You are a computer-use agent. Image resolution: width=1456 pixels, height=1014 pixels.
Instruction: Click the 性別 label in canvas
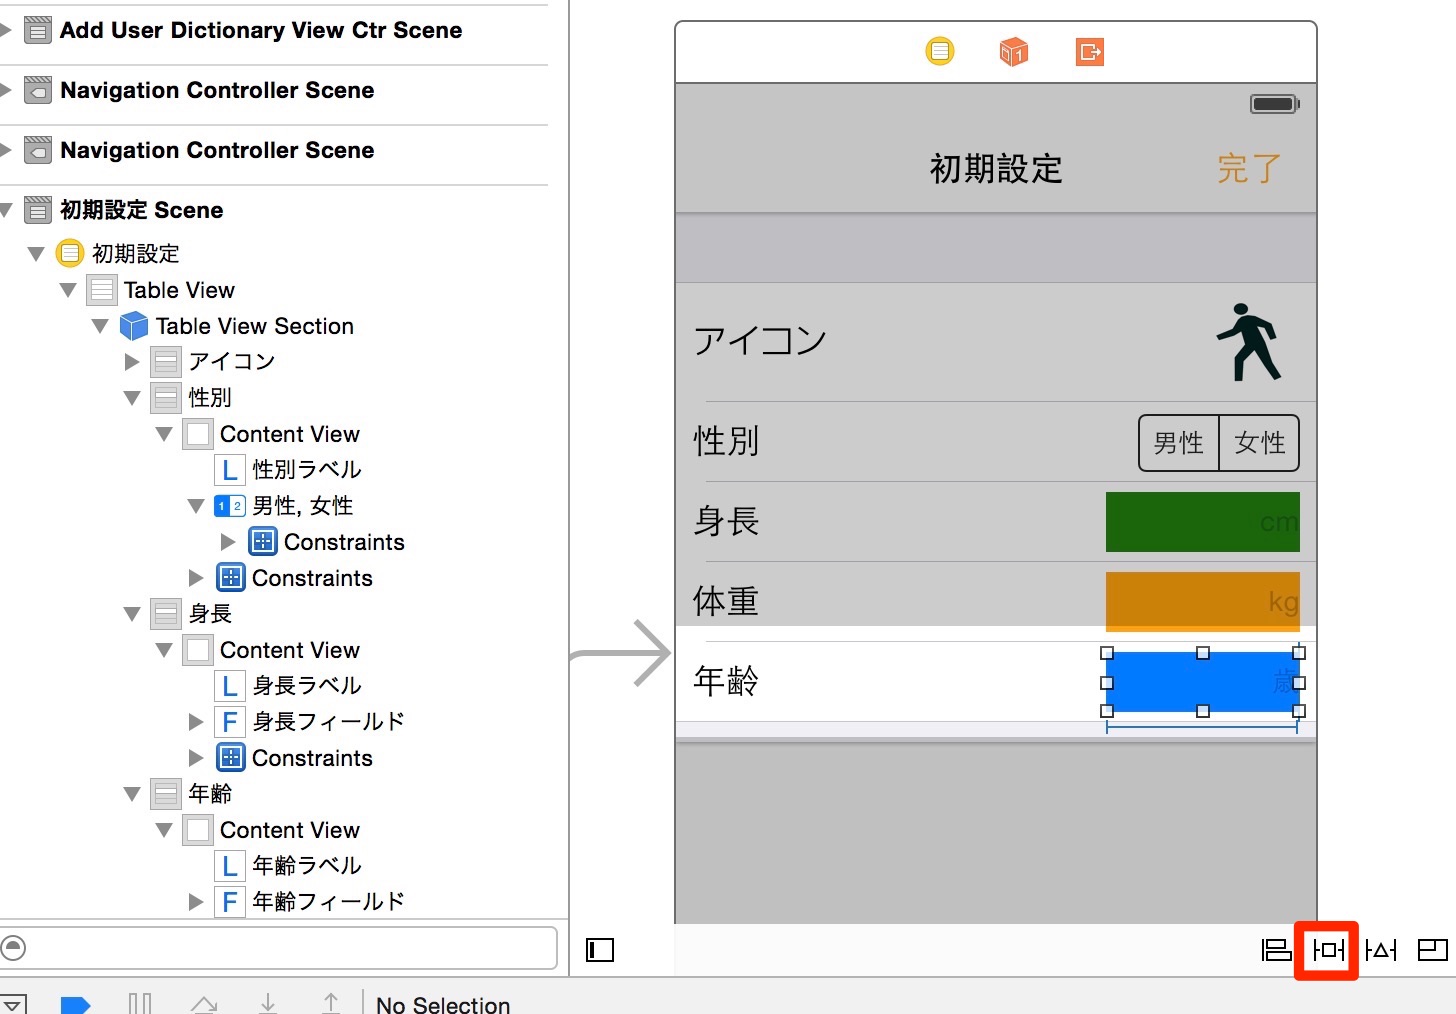[x=727, y=441]
